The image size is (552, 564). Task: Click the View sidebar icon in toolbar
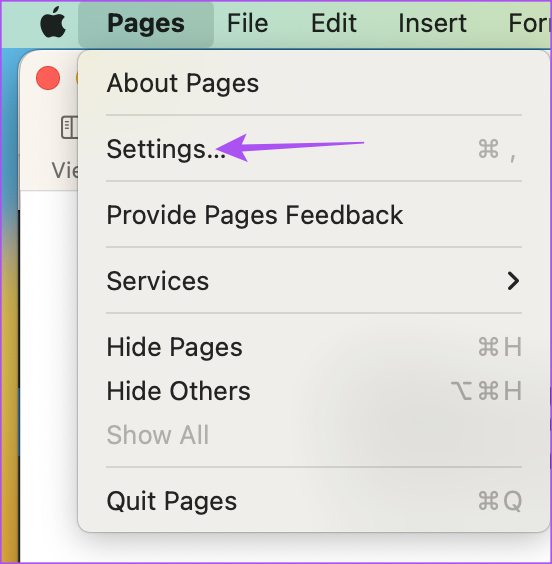point(69,127)
